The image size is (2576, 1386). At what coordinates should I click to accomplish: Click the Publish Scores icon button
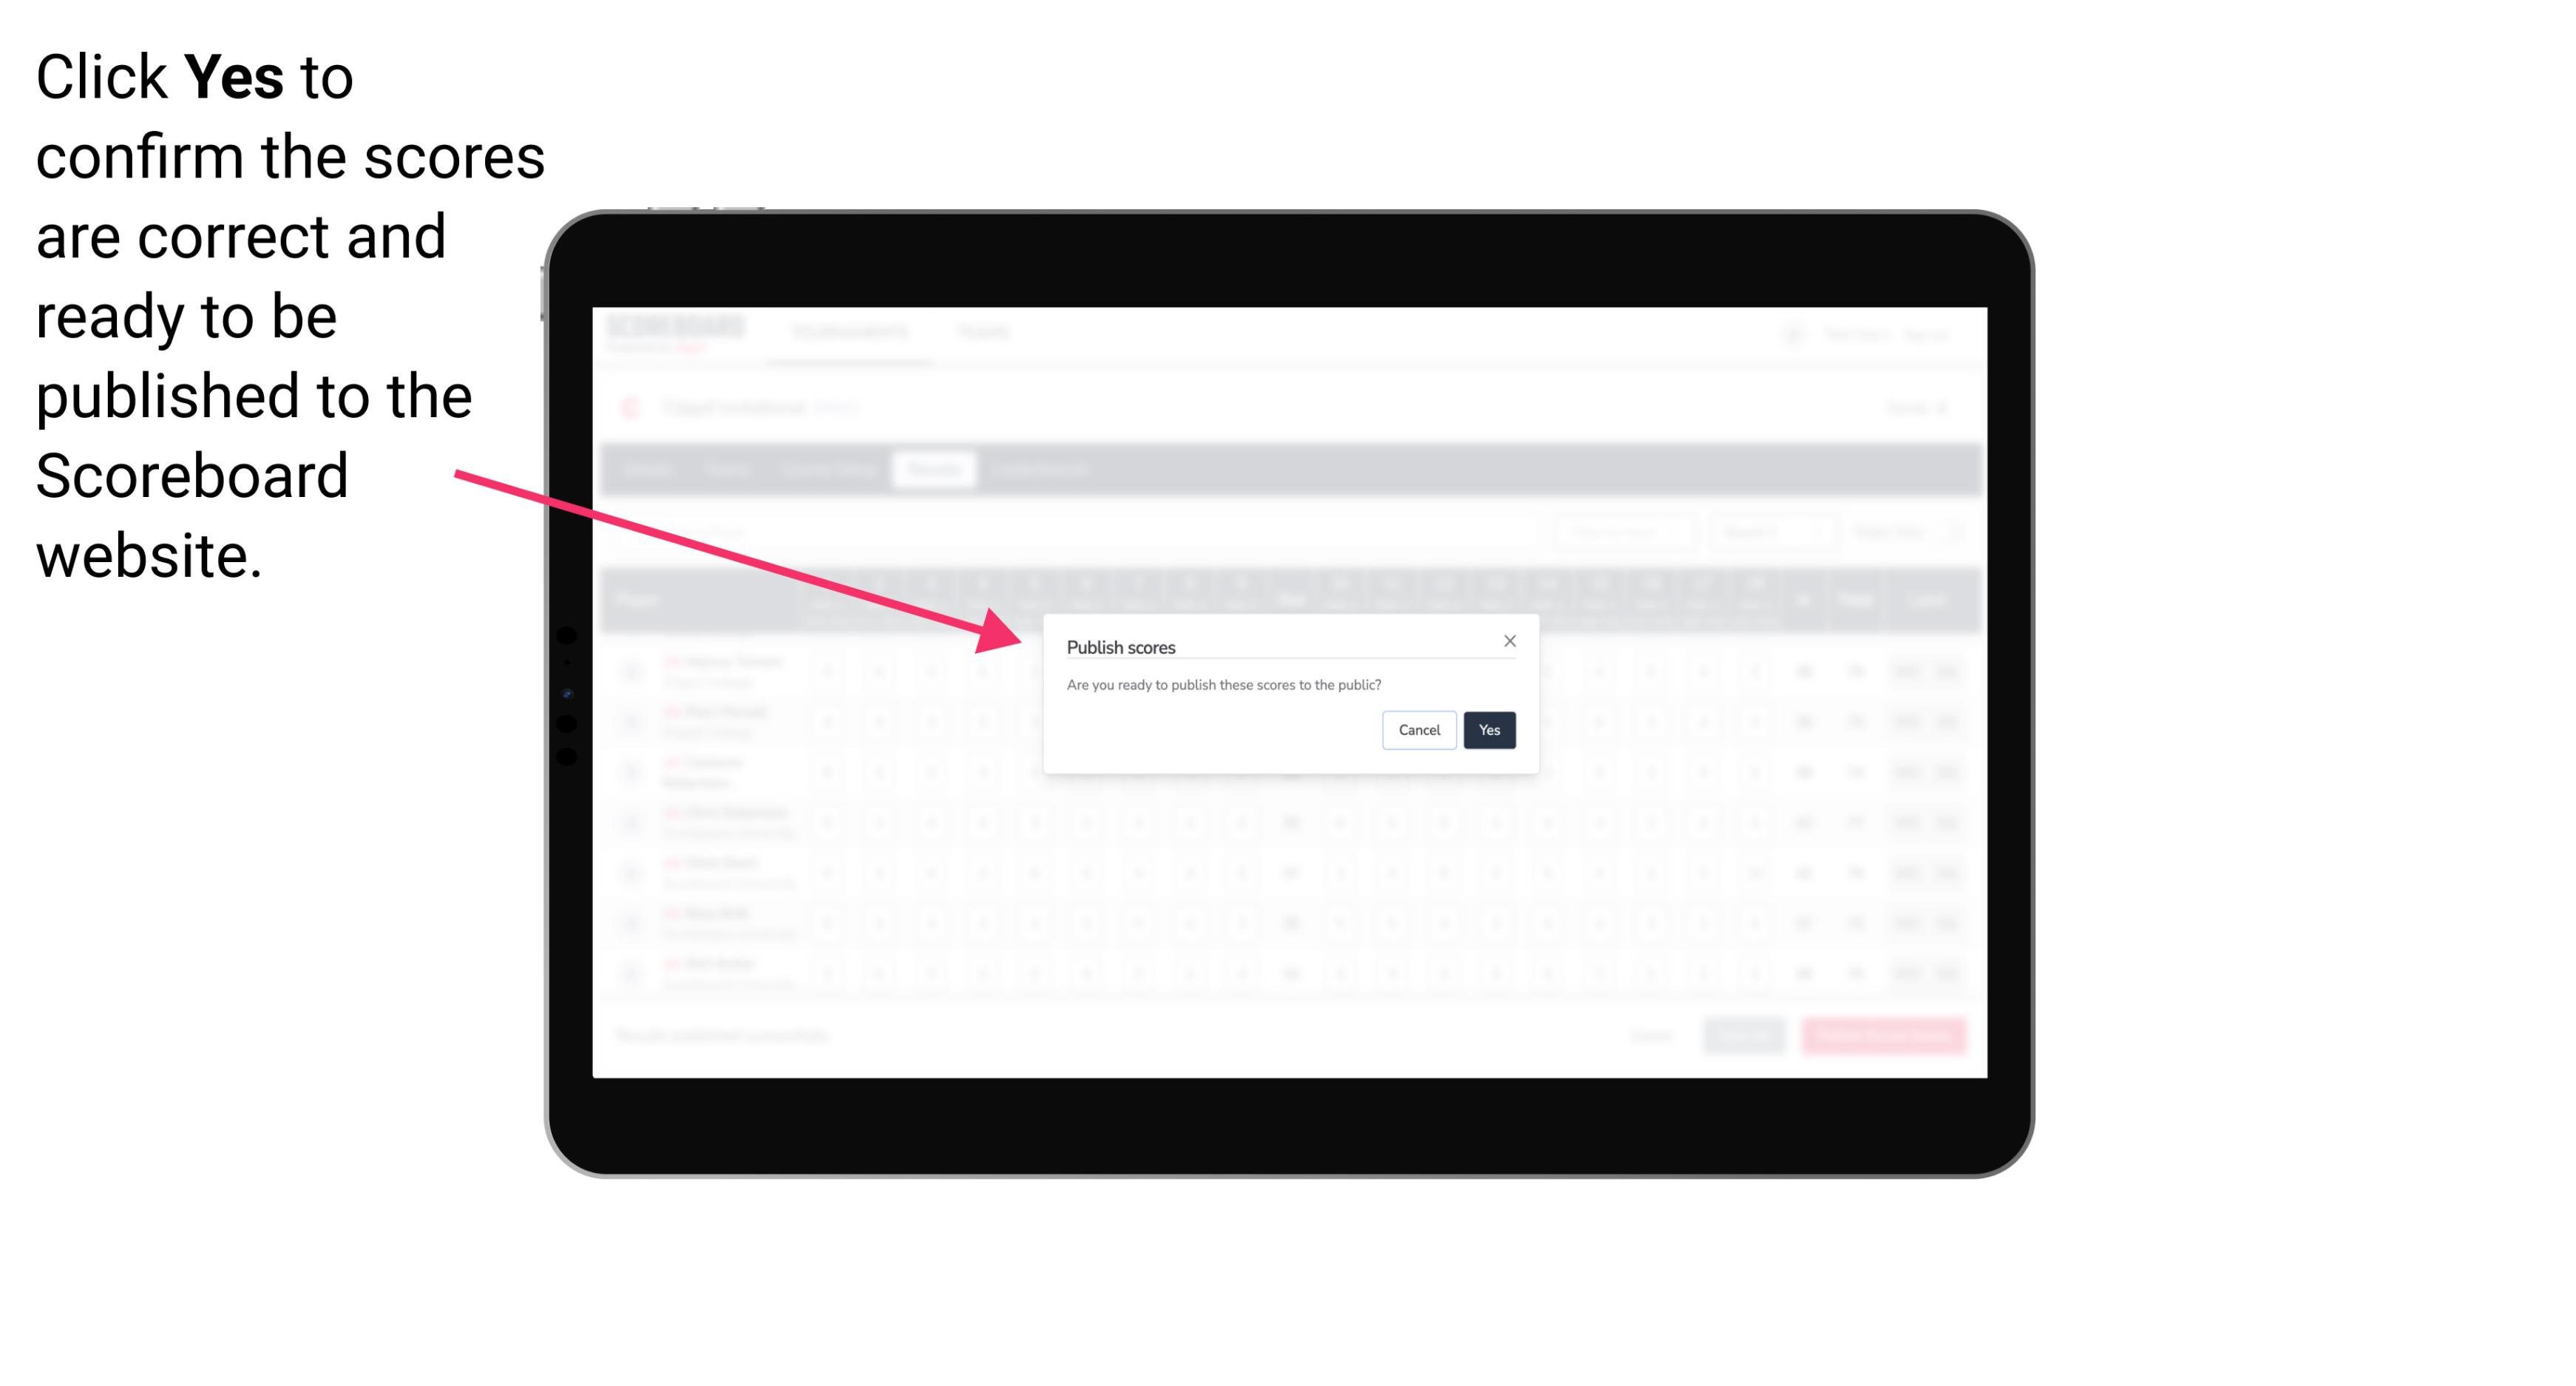[1486, 729]
